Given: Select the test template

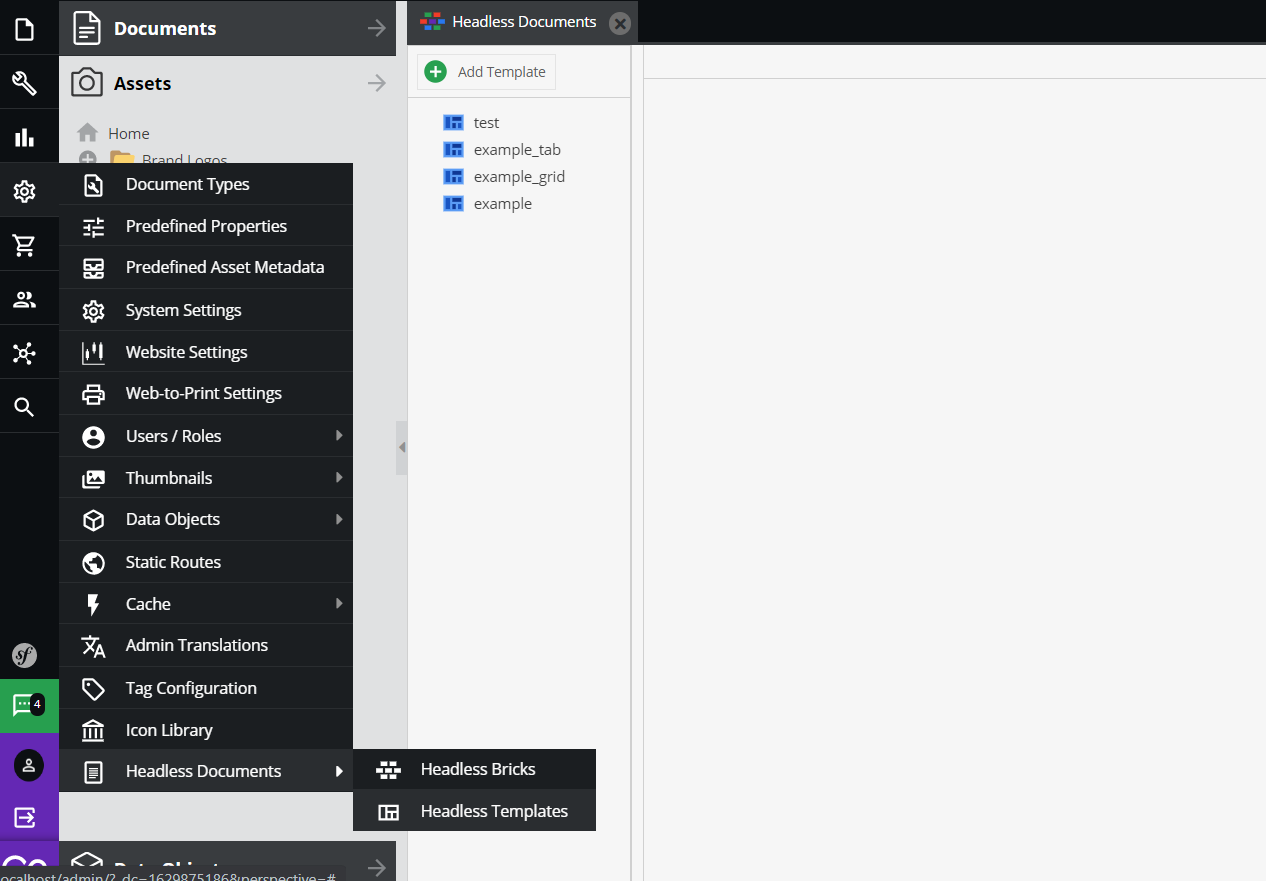Looking at the screenshot, I should click(486, 122).
